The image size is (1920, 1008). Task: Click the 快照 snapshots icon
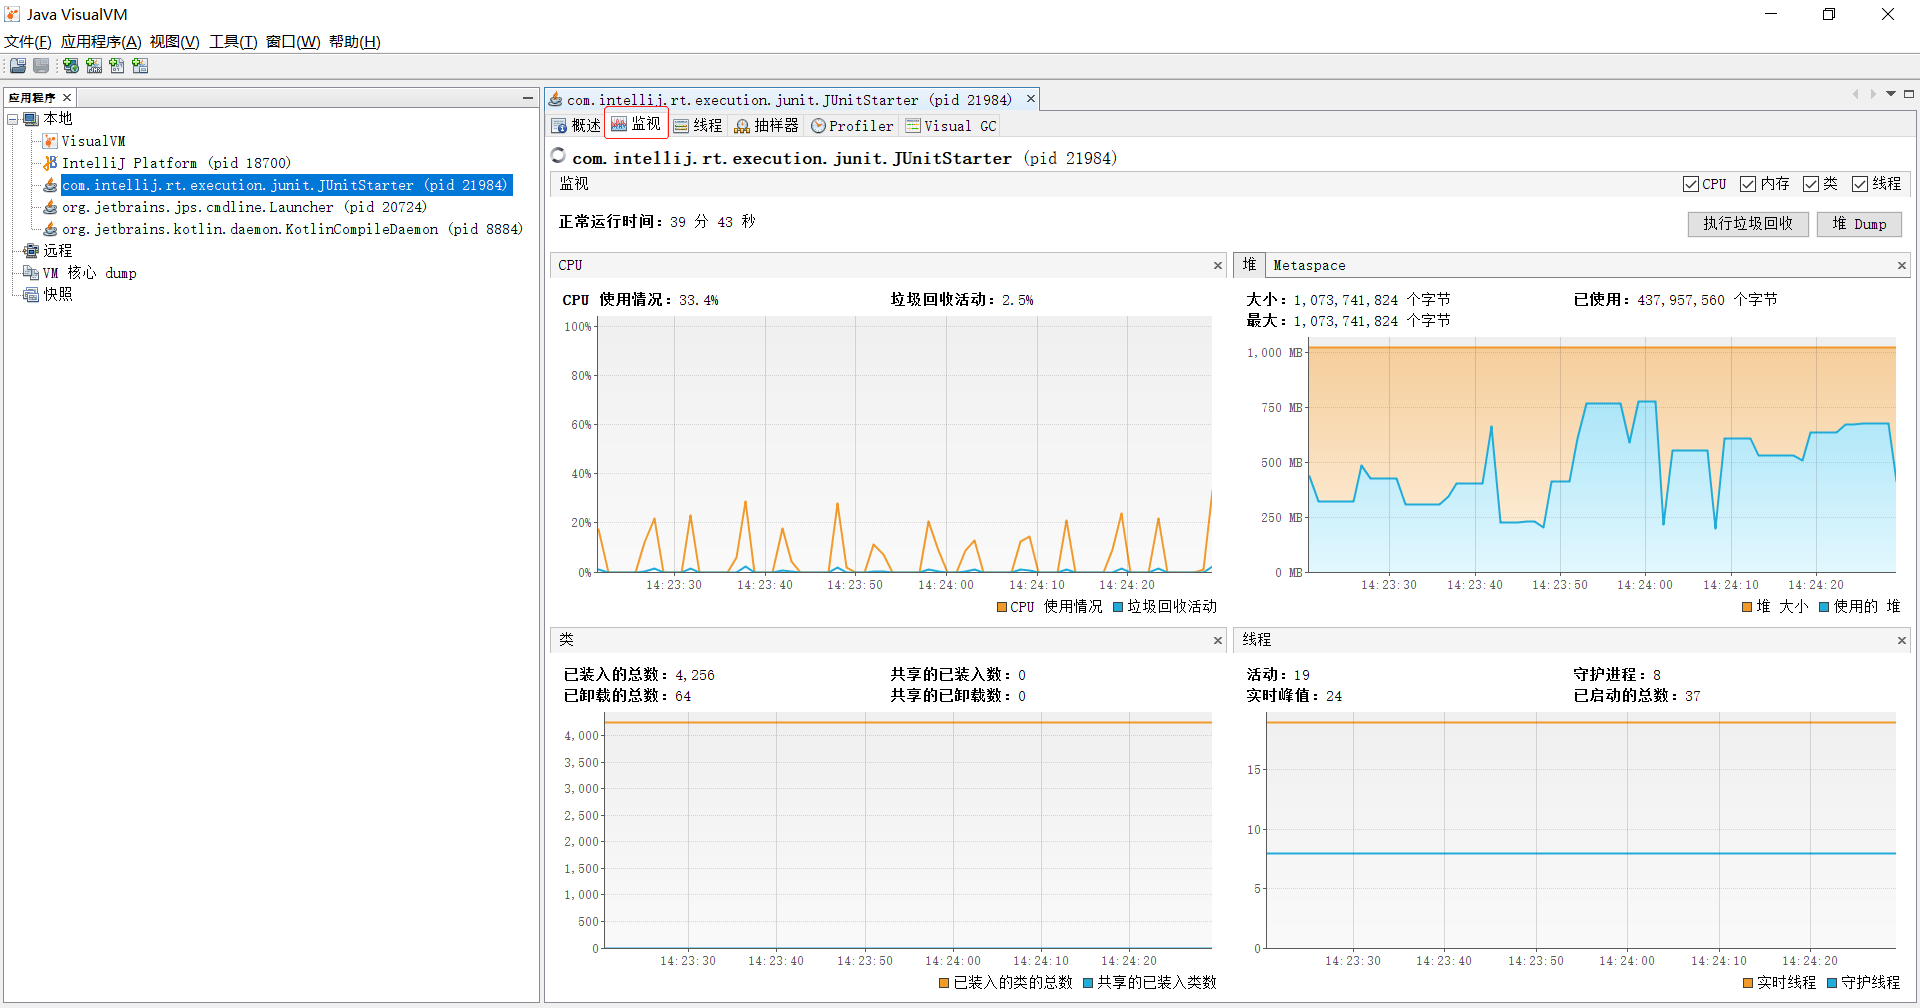pyautogui.click(x=31, y=295)
